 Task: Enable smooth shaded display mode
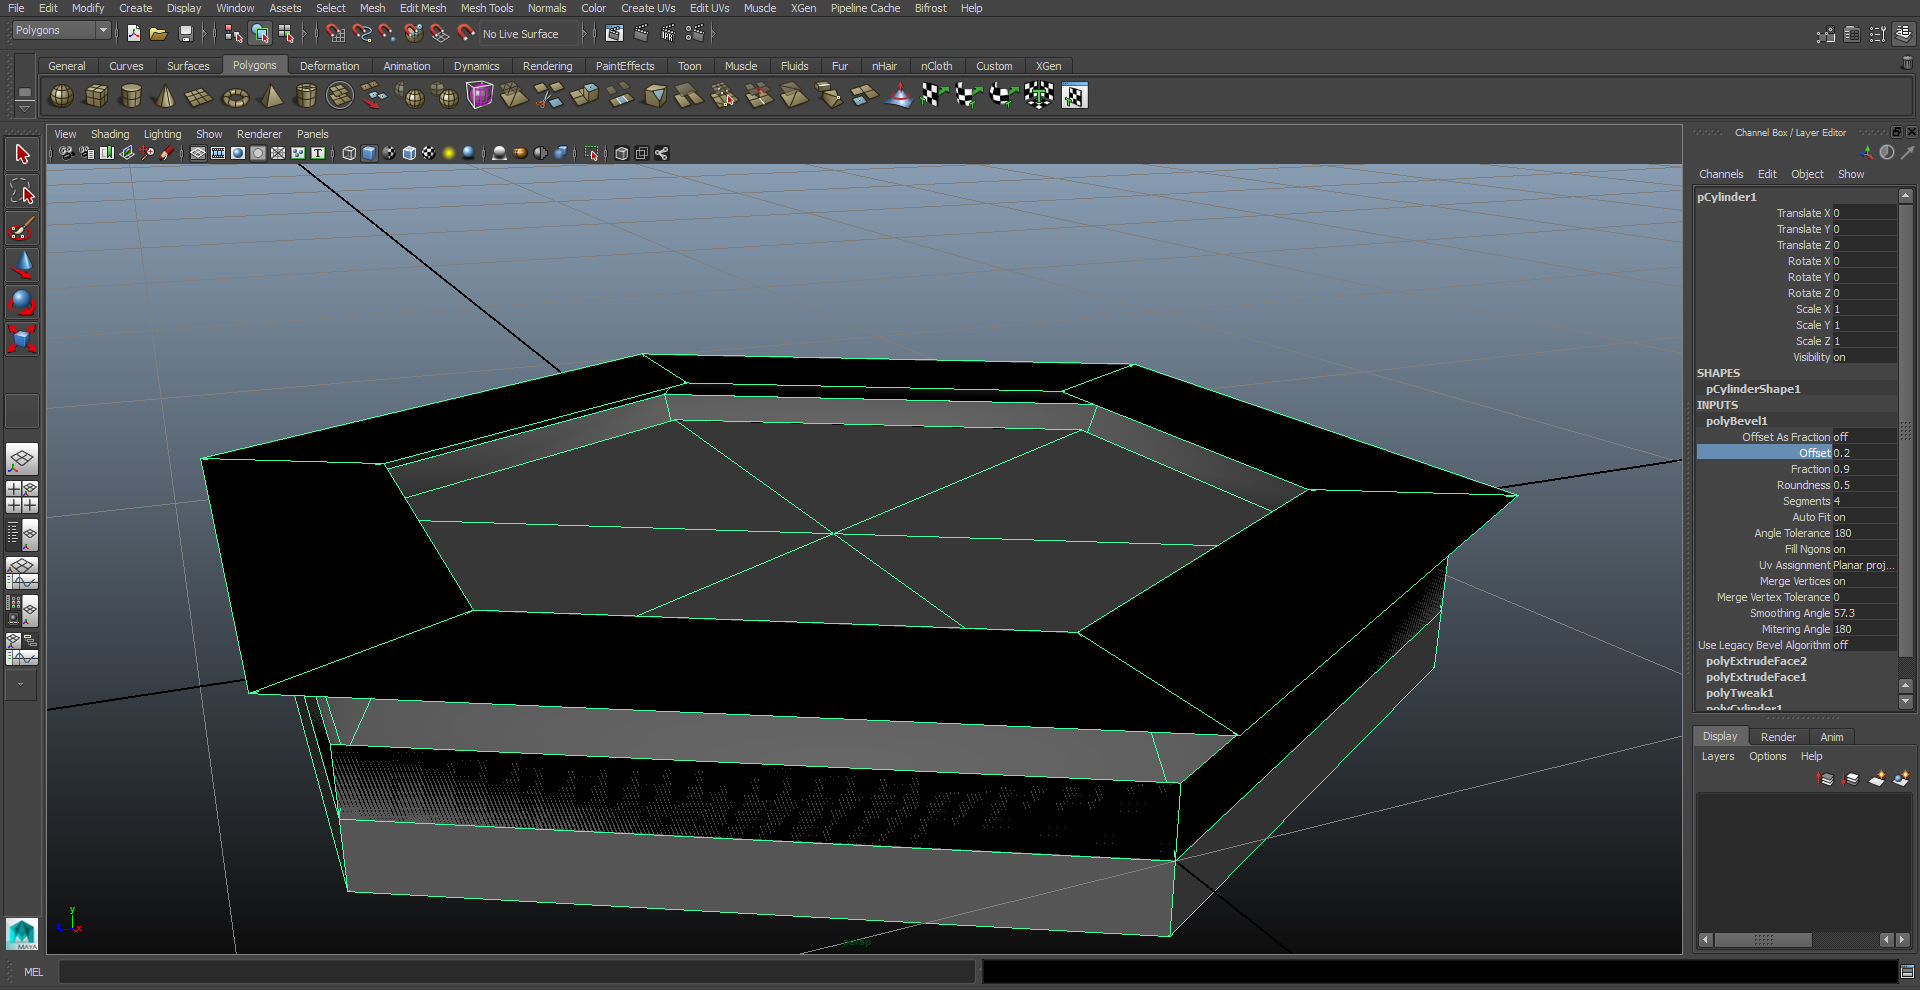point(369,153)
